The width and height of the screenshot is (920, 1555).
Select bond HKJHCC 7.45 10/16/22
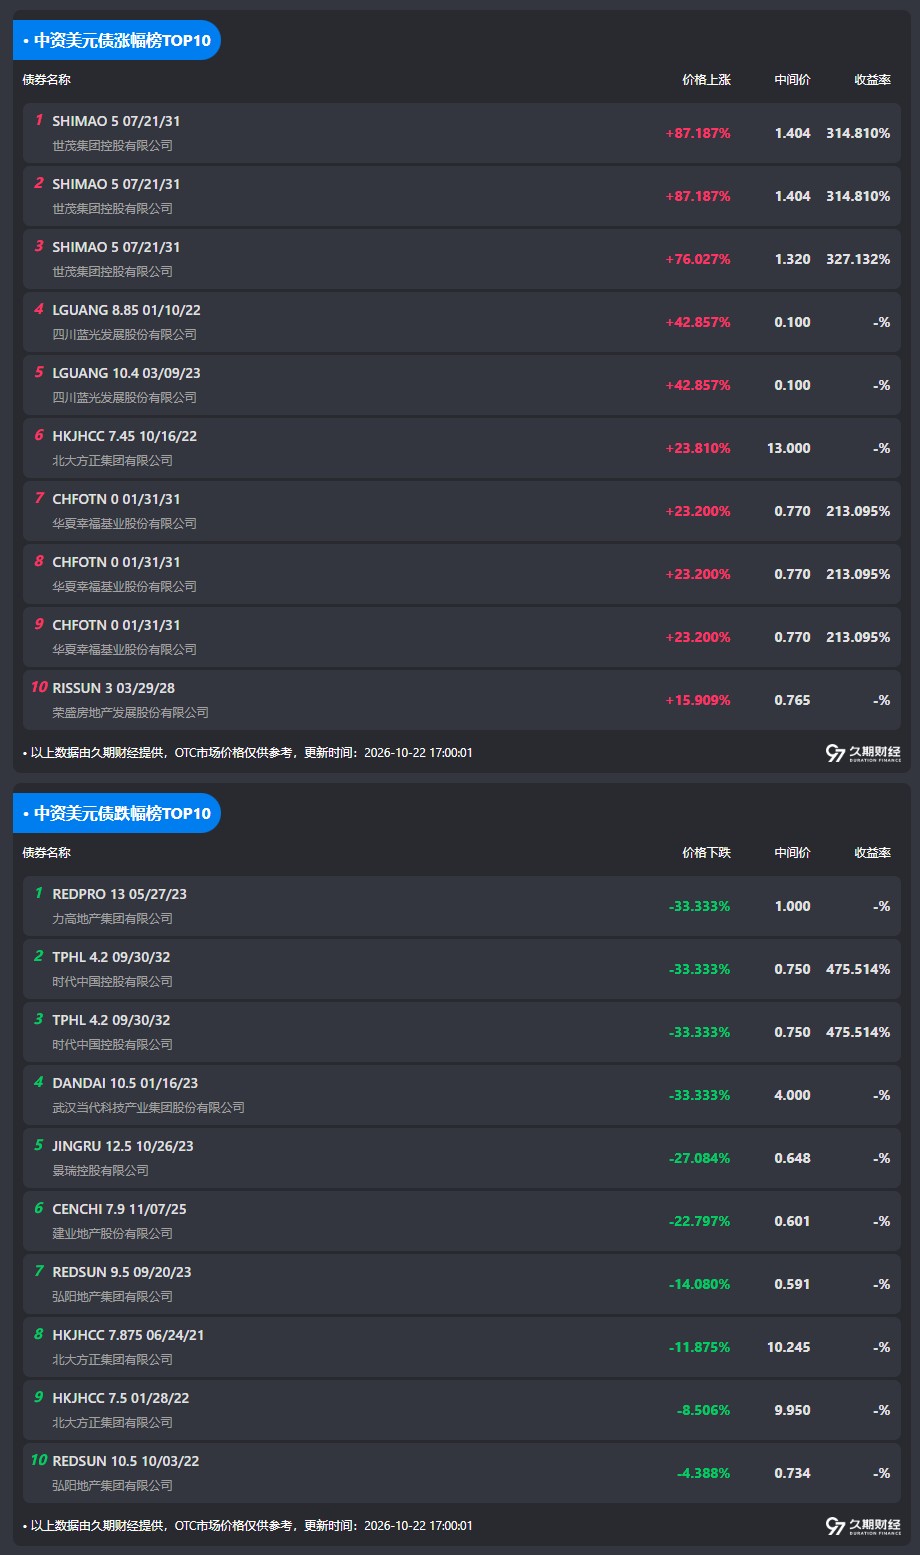pyautogui.click(x=462, y=448)
